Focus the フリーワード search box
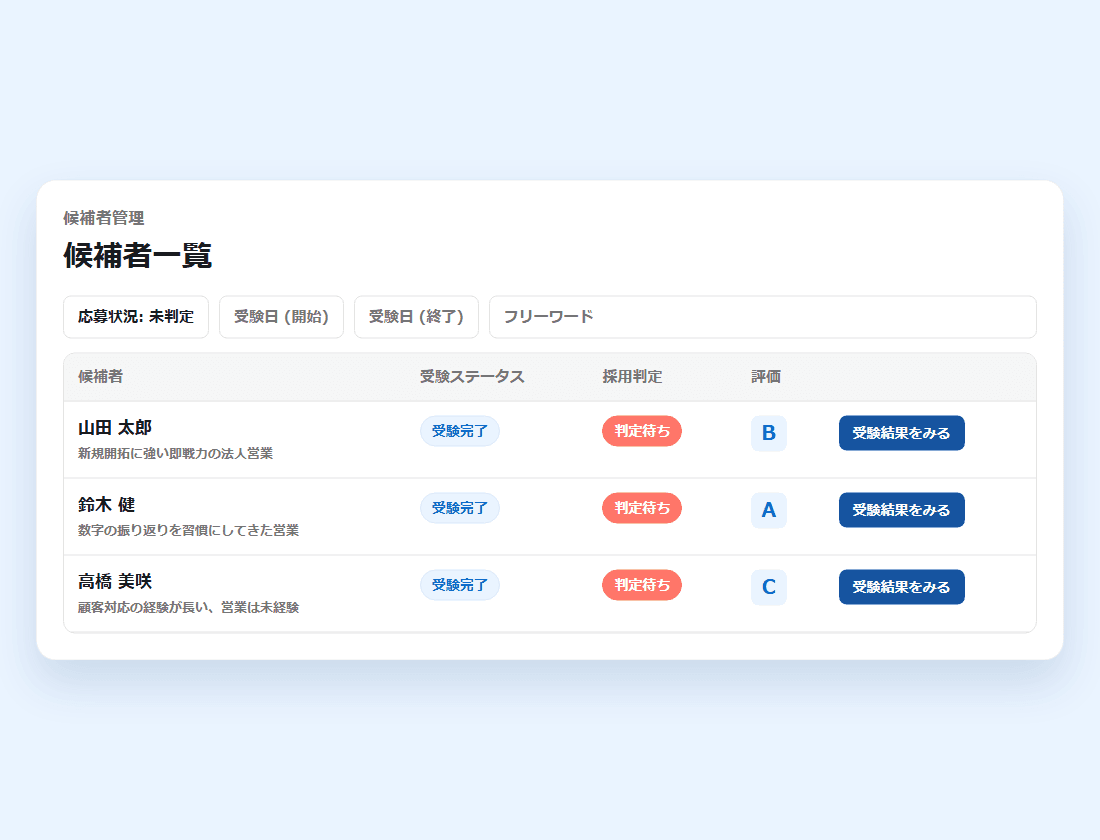Image resolution: width=1100 pixels, height=840 pixels. [763, 316]
